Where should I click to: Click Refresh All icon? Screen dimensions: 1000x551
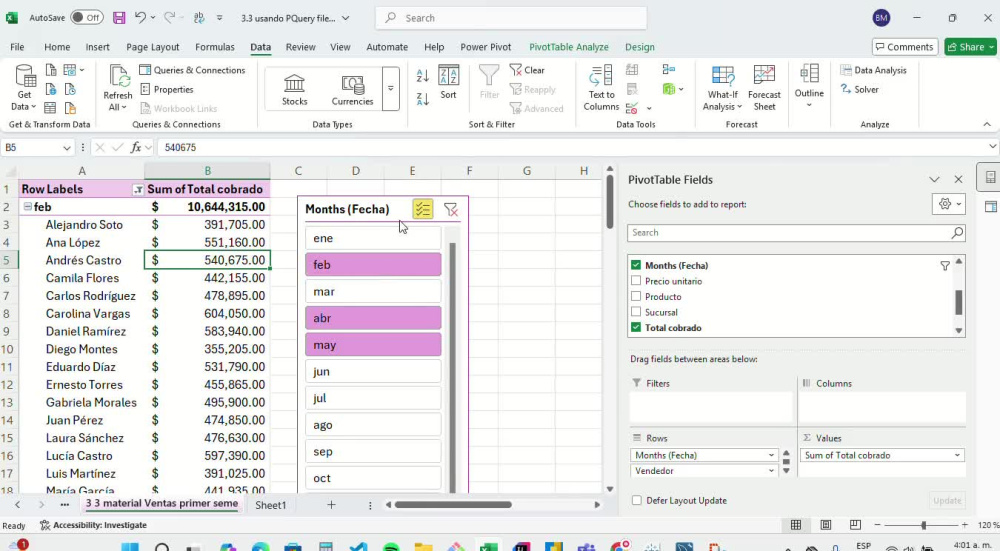tap(118, 77)
